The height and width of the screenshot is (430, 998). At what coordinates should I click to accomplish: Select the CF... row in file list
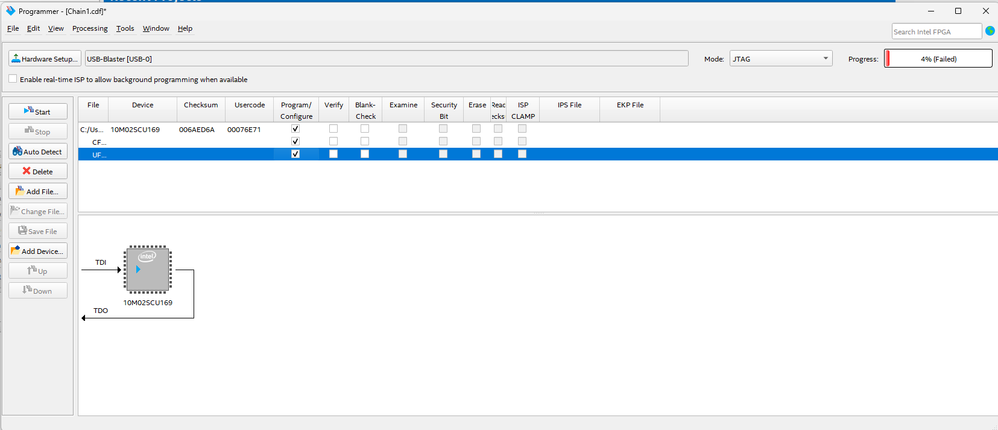[538, 141]
